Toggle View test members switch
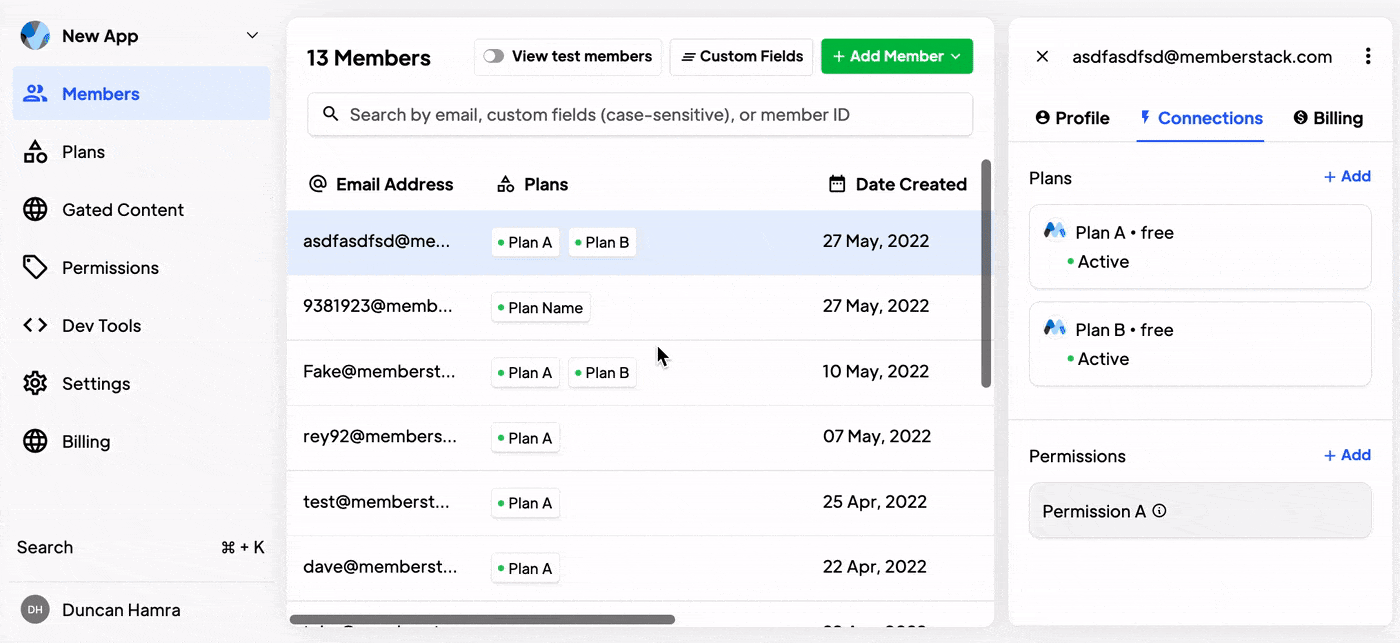This screenshot has width=1400, height=643. [x=494, y=57]
